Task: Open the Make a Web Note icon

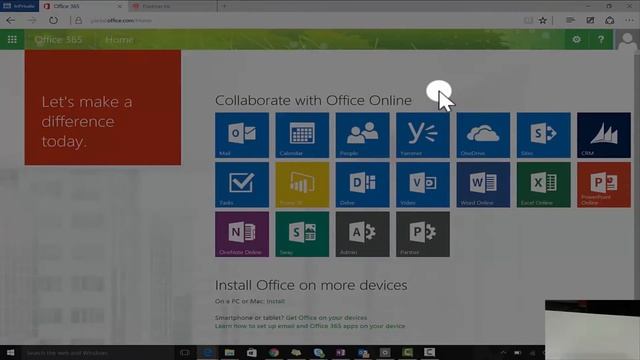Action: [x=590, y=20]
